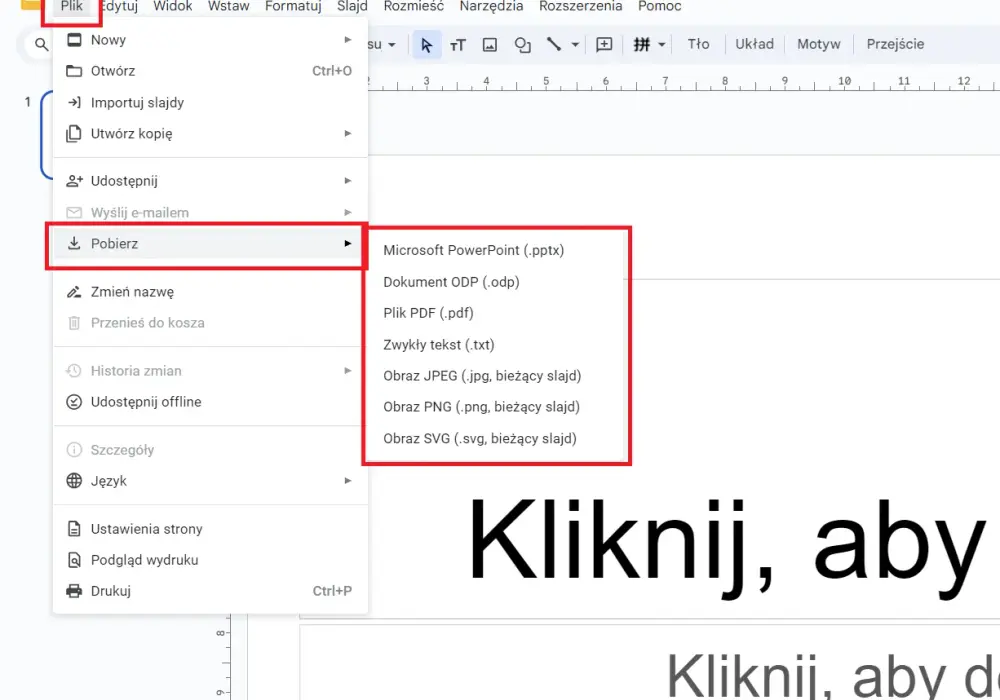Click the globe icon beside Język
The height and width of the screenshot is (700, 1000).
click(x=74, y=481)
